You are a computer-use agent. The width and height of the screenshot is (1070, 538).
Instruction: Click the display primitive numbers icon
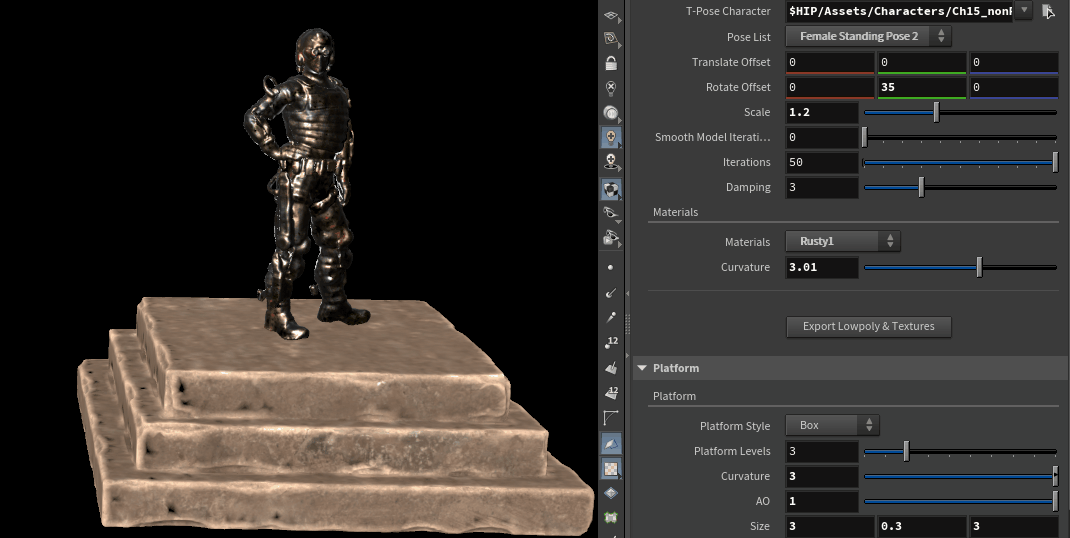611,391
